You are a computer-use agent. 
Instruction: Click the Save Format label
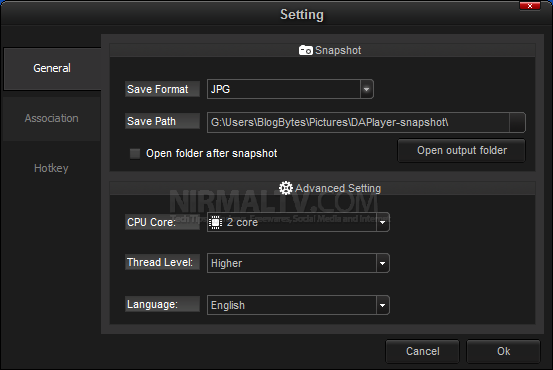[x=162, y=89]
